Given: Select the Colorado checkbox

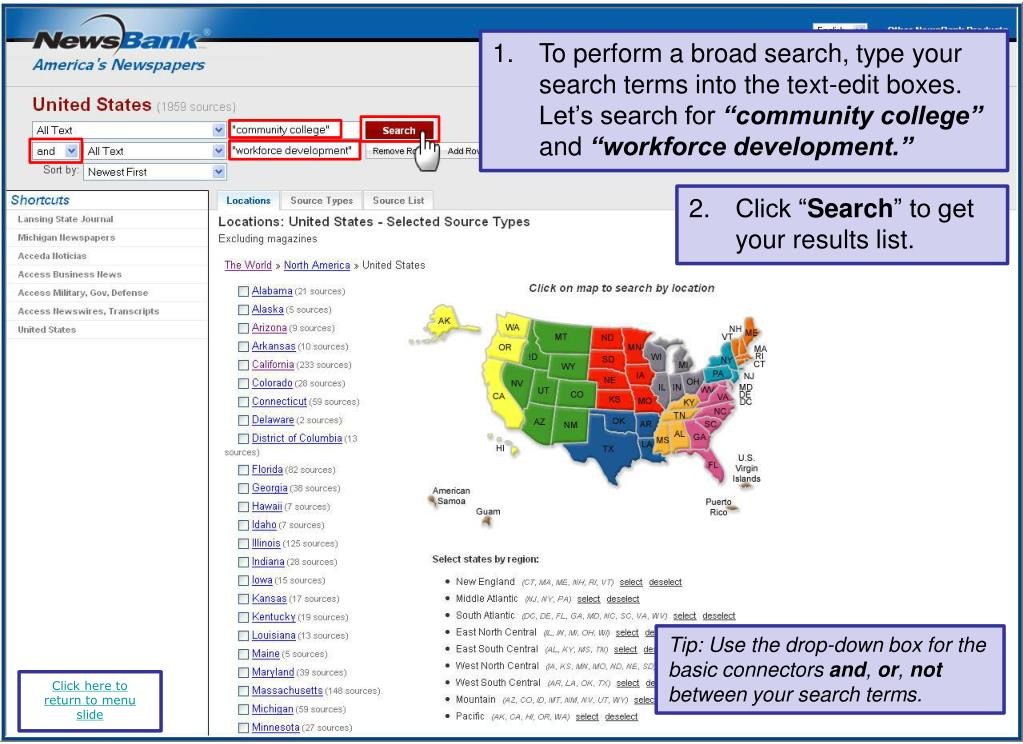Looking at the screenshot, I should 243,383.
